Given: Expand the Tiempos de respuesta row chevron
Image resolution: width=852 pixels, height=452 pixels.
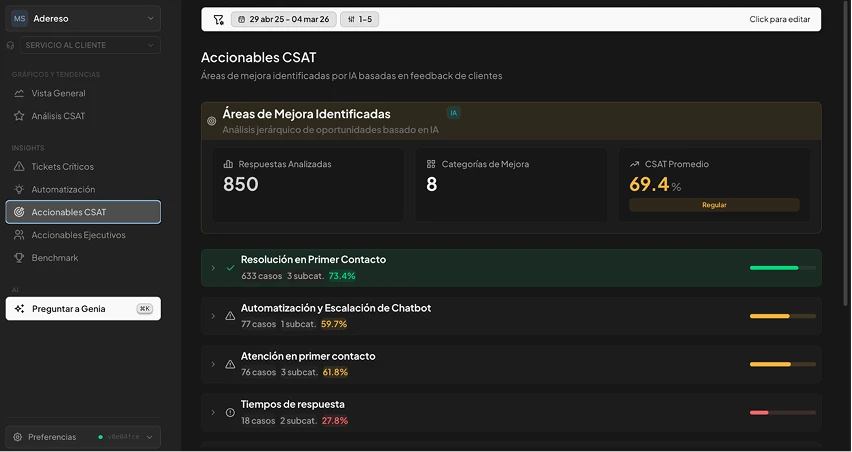Looking at the screenshot, I should (214, 413).
